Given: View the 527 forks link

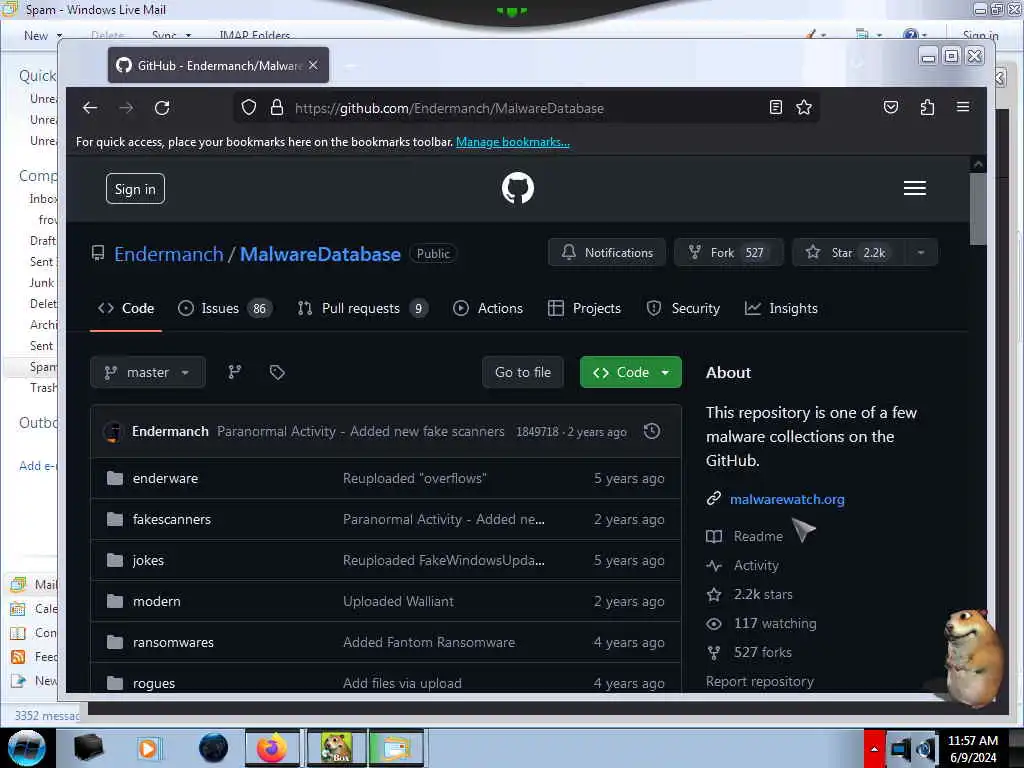Looking at the screenshot, I should [762, 652].
